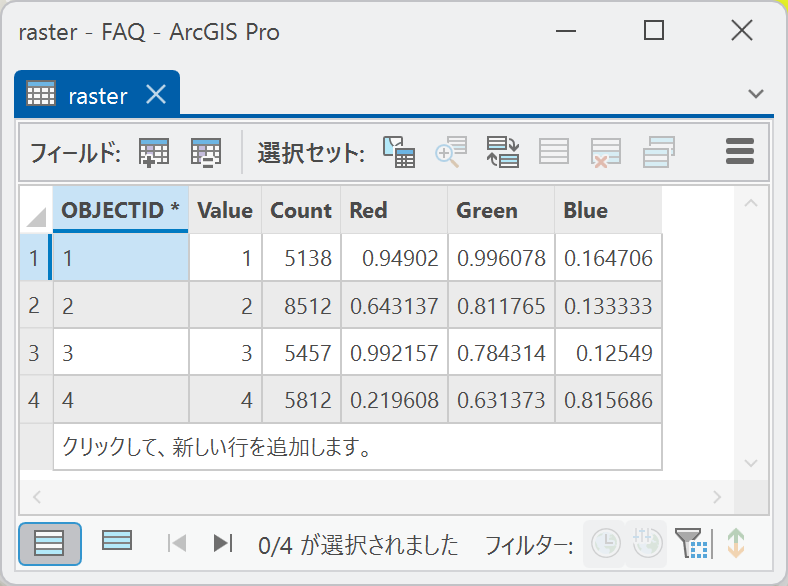Select row 3 by its row header
This screenshot has height=586, width=788.
coord(34,353)
